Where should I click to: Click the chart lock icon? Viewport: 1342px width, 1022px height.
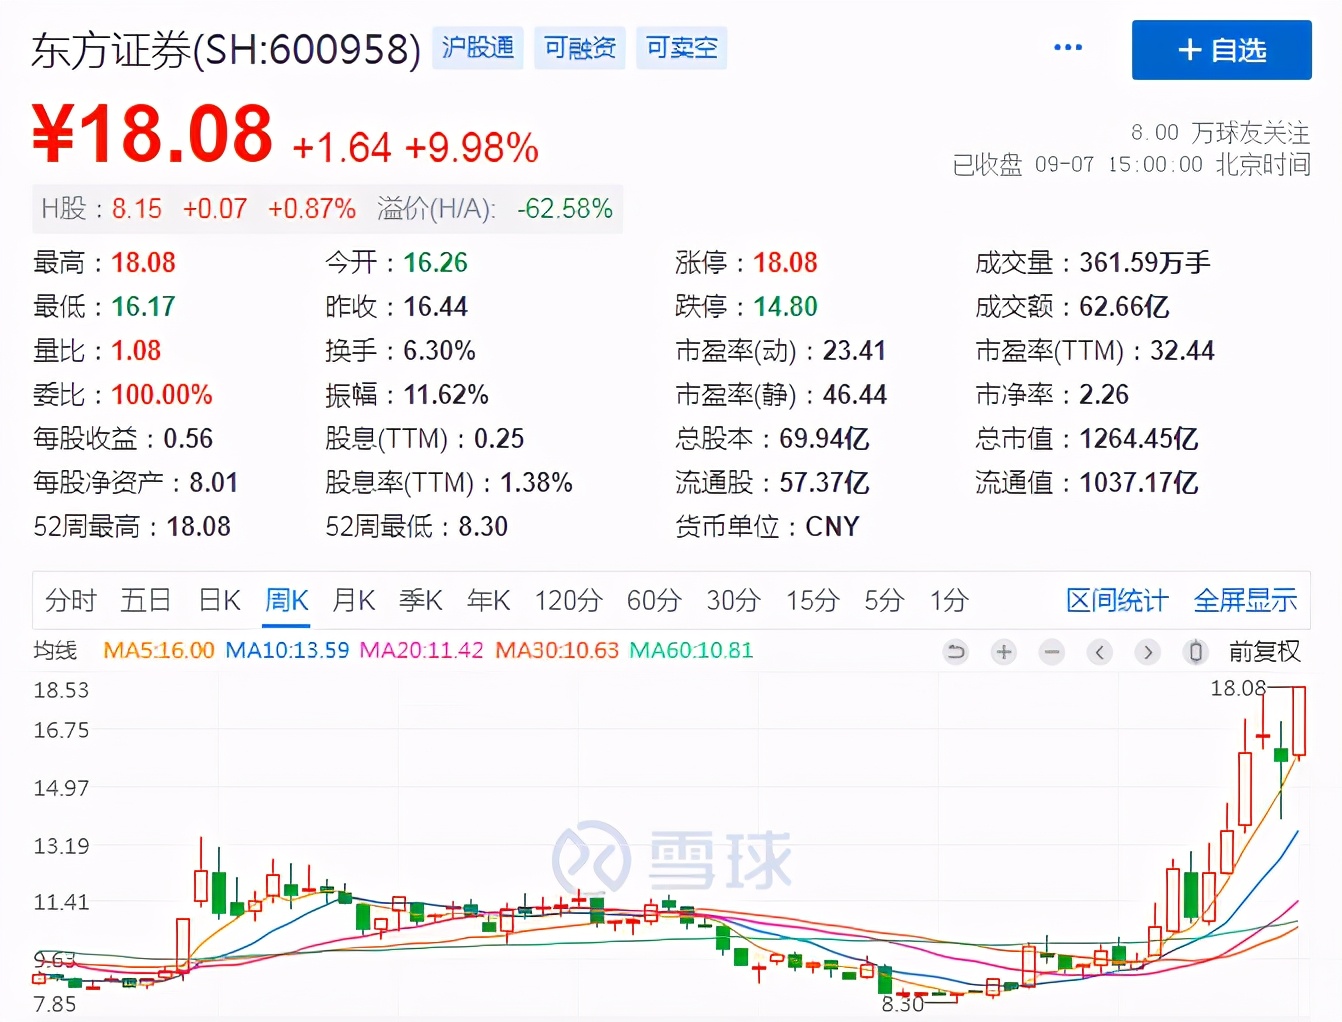[1195, 653]
